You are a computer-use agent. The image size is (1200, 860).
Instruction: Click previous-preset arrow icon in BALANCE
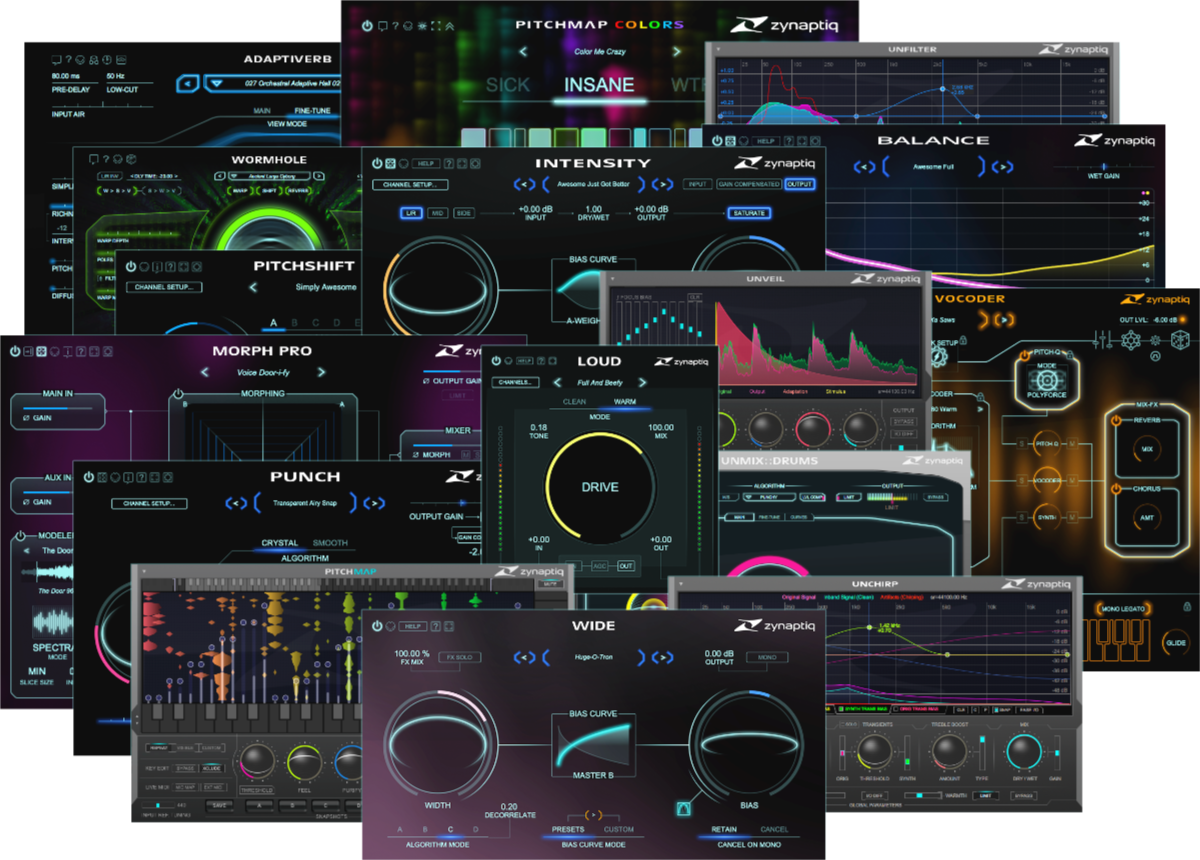[867, 166]
